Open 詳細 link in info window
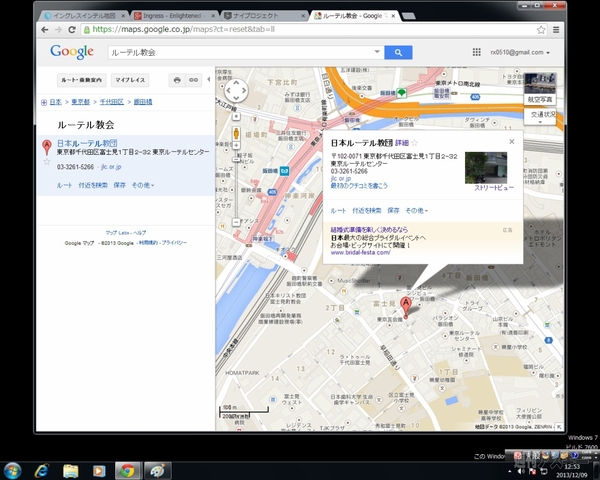This screenshot has height=480, width=600. (x=402, y=143)
